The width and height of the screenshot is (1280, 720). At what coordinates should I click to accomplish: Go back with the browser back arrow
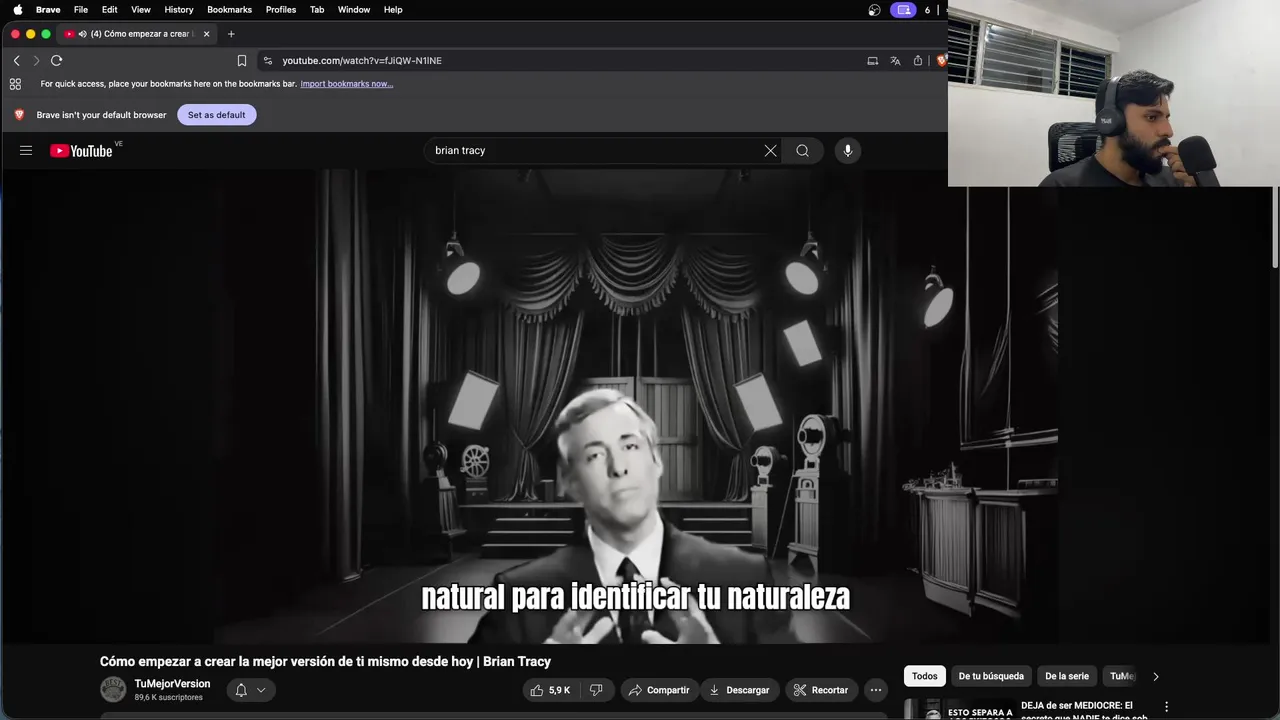tap(16, 61)
